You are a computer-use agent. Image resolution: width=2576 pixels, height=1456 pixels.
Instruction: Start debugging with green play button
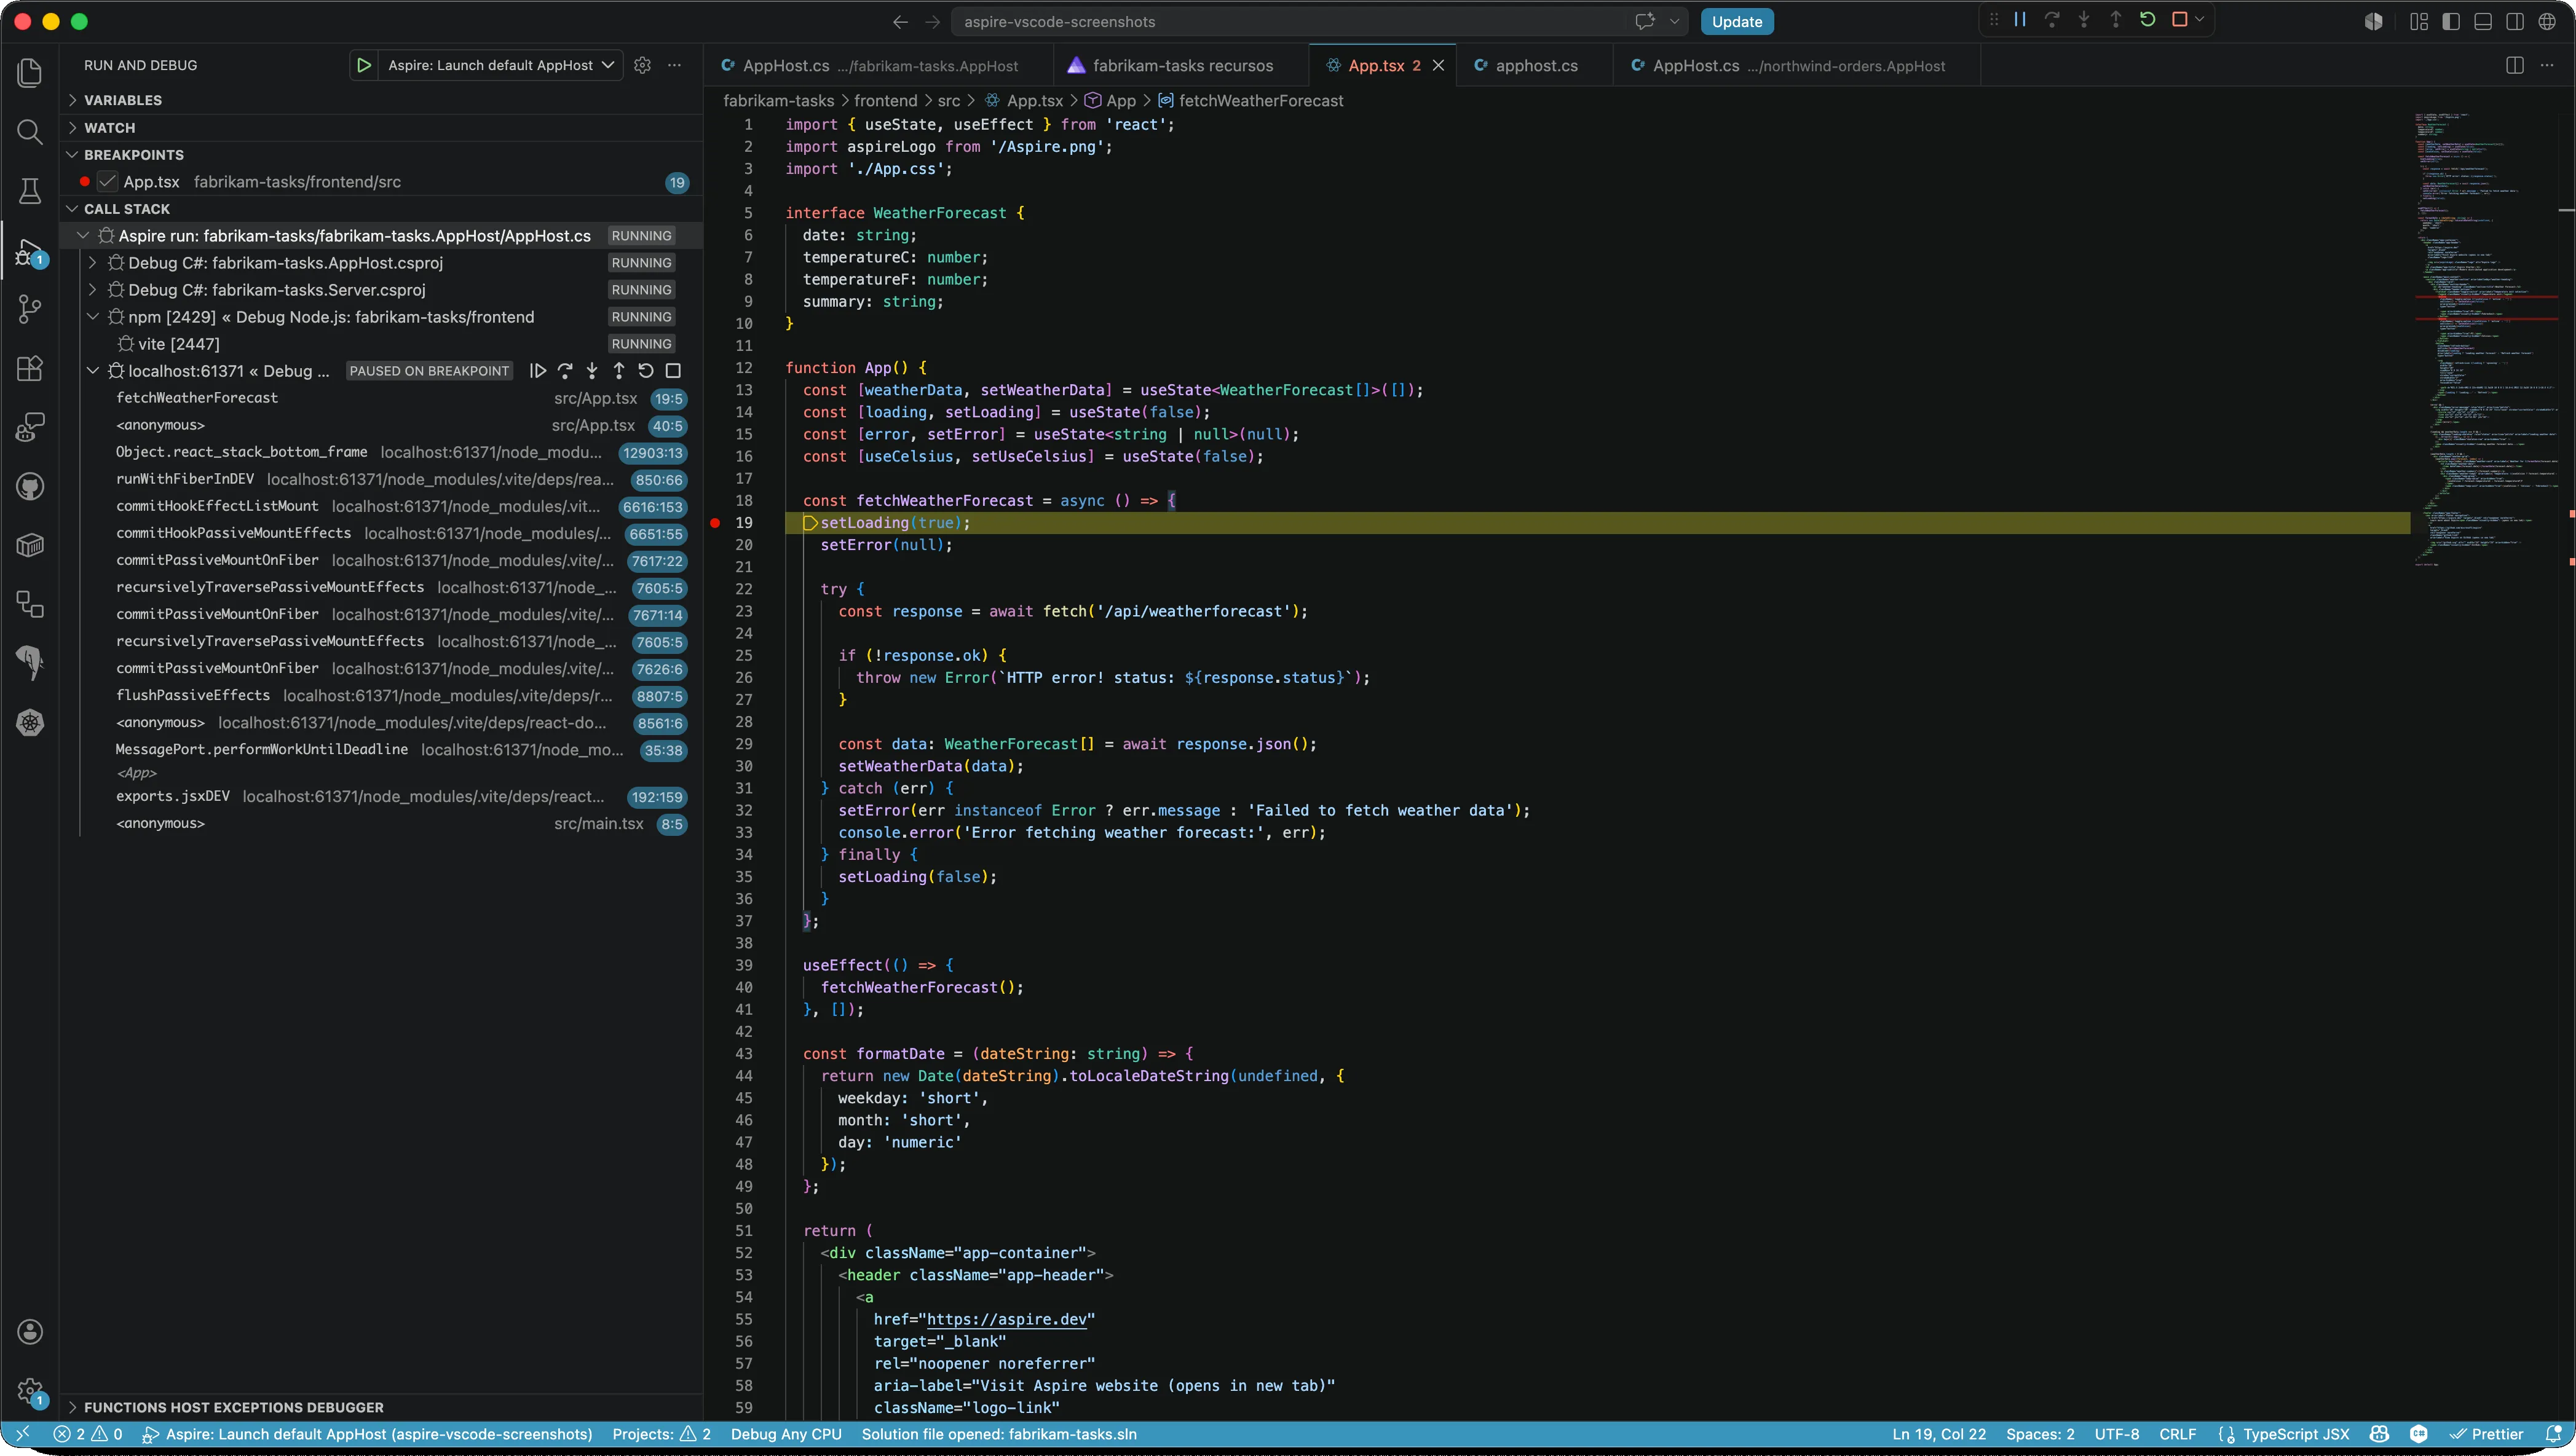[x=364, y=65]
